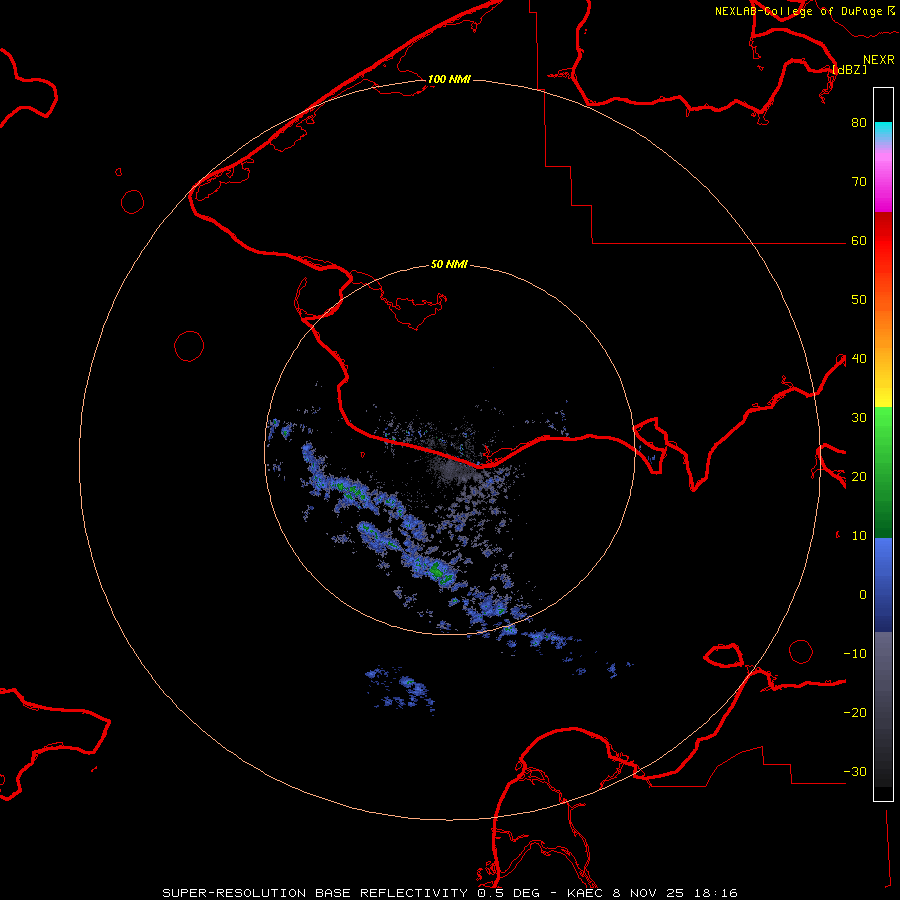Click the magenta-pink segment of the color bar

click(883, 178)
